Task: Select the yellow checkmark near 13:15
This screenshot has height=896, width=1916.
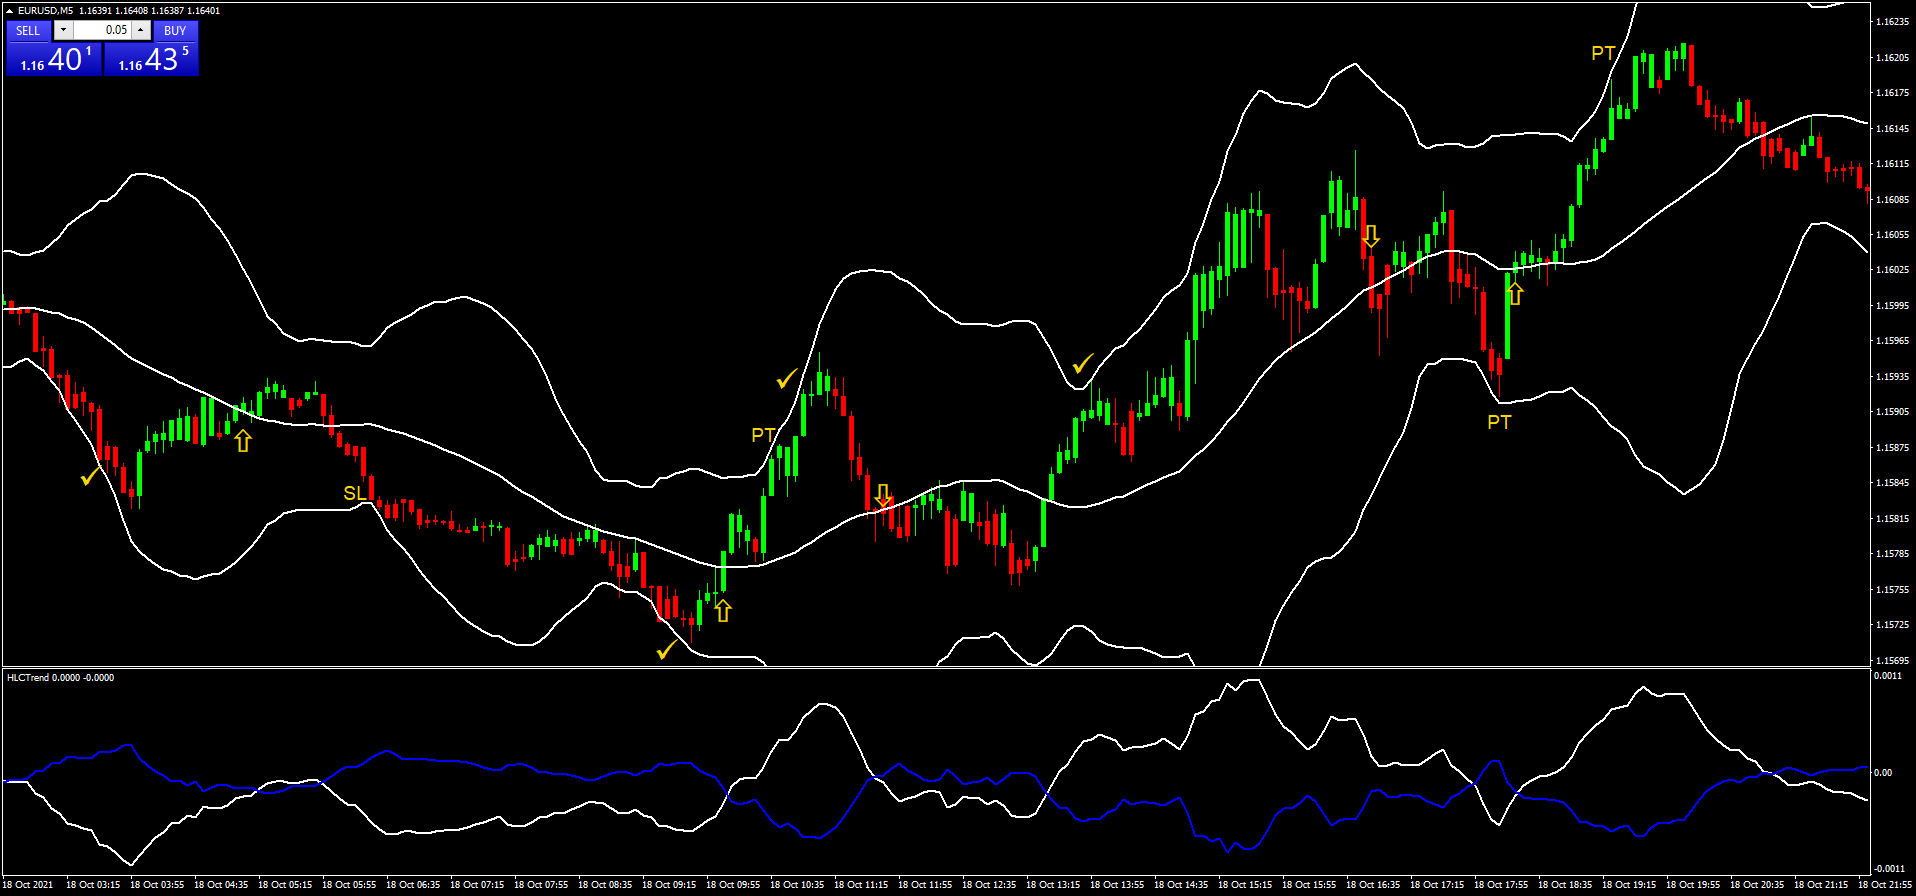Action: (1083, 364)
